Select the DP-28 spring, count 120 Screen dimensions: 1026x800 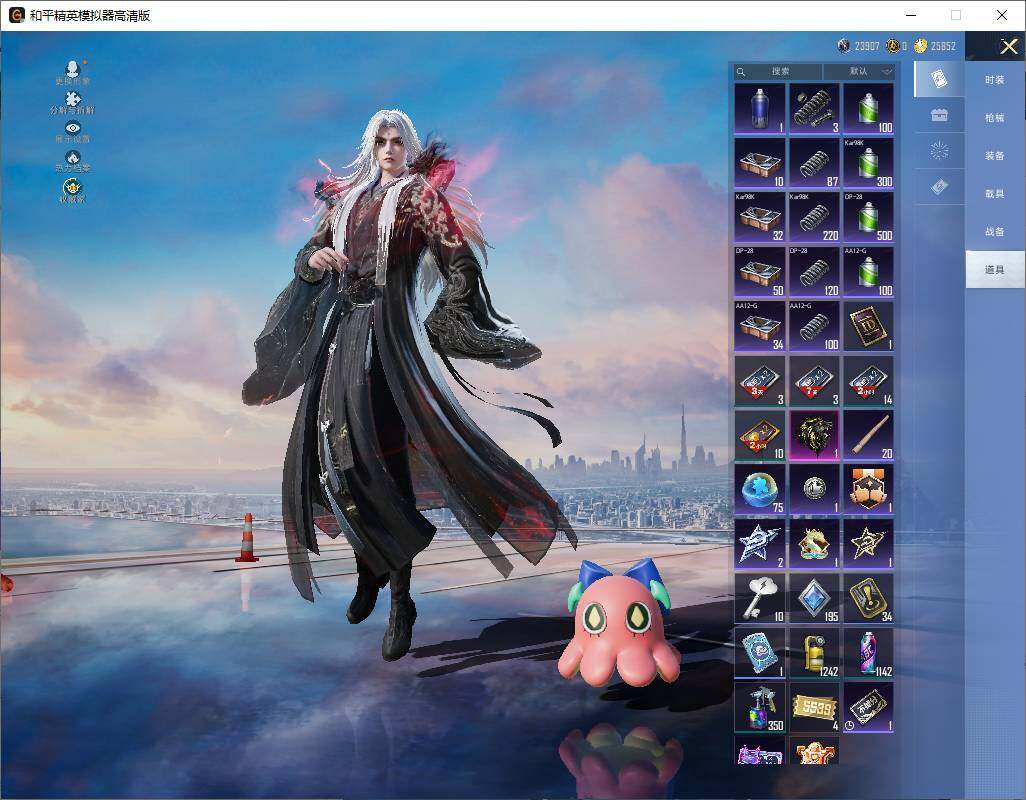tap(814, 272)
